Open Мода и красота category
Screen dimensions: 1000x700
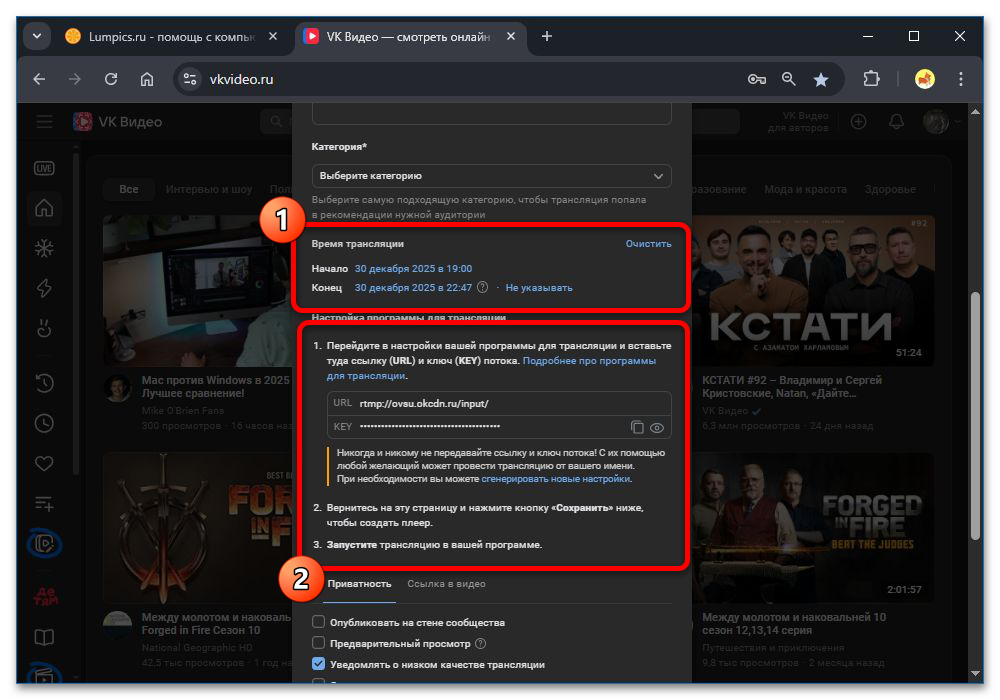pos(805,189)
